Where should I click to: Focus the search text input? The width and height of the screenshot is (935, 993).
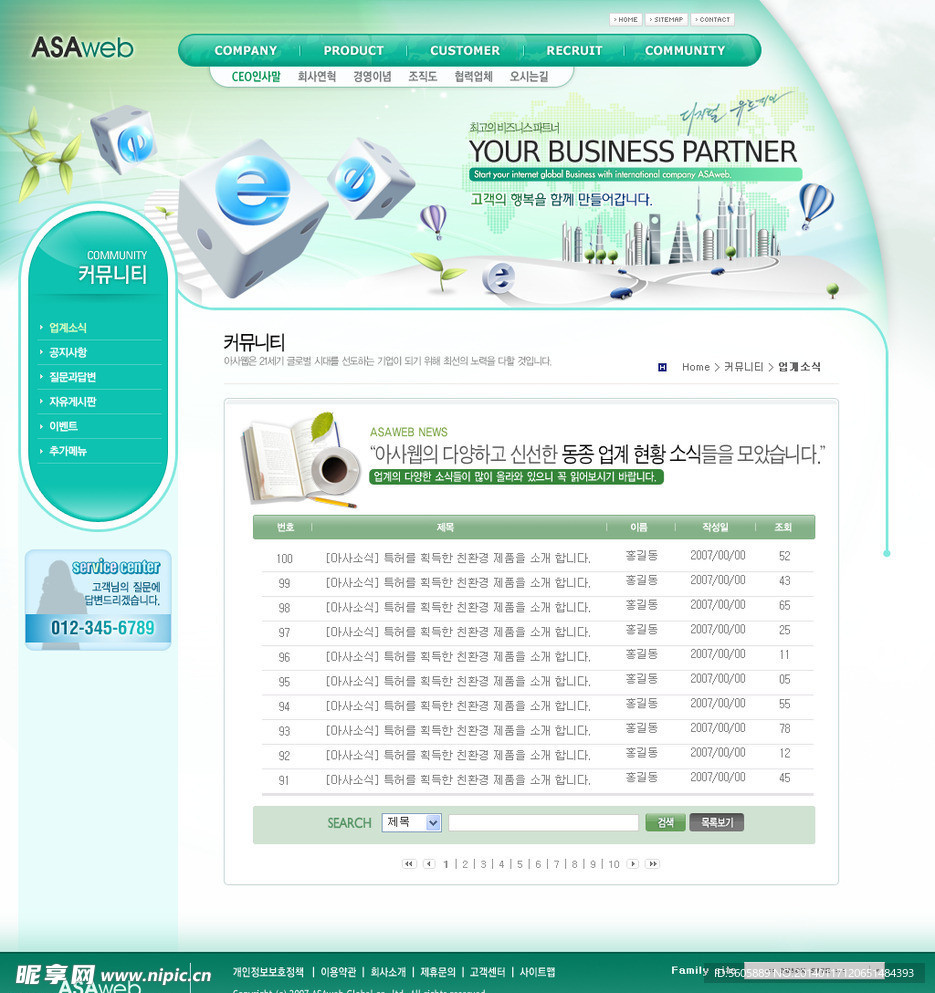point(544,823)
